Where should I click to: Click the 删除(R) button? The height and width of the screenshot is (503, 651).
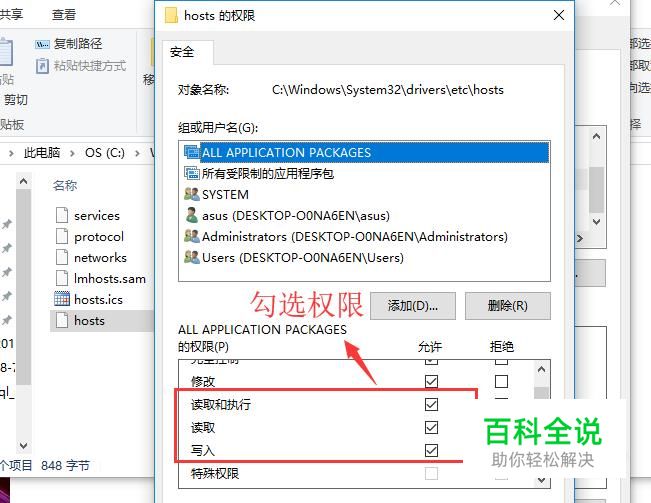(507, 306)
